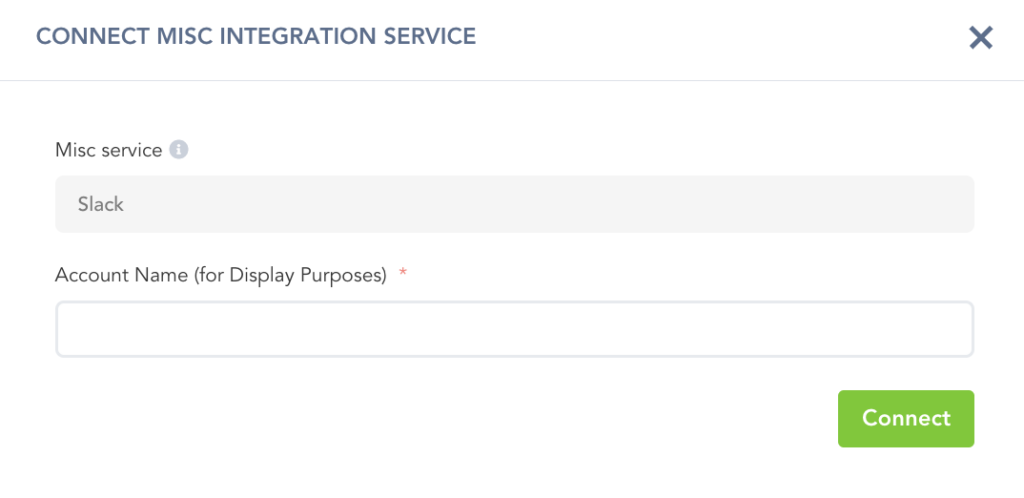Hit the X in the dialog header

pyautogui.click(x=980, y=38)
